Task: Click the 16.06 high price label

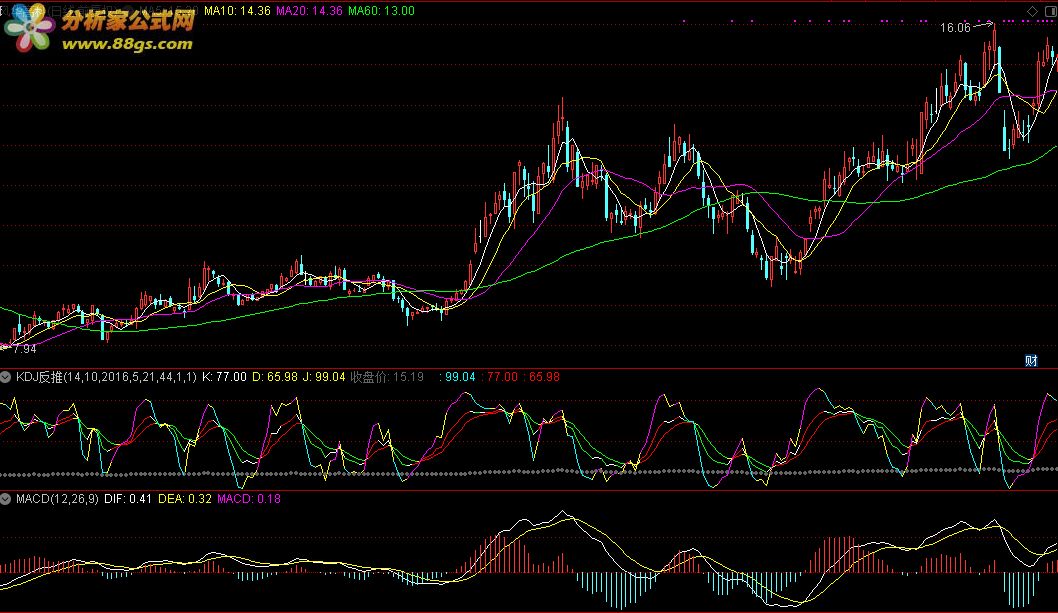Action: [x=955, y=28]
